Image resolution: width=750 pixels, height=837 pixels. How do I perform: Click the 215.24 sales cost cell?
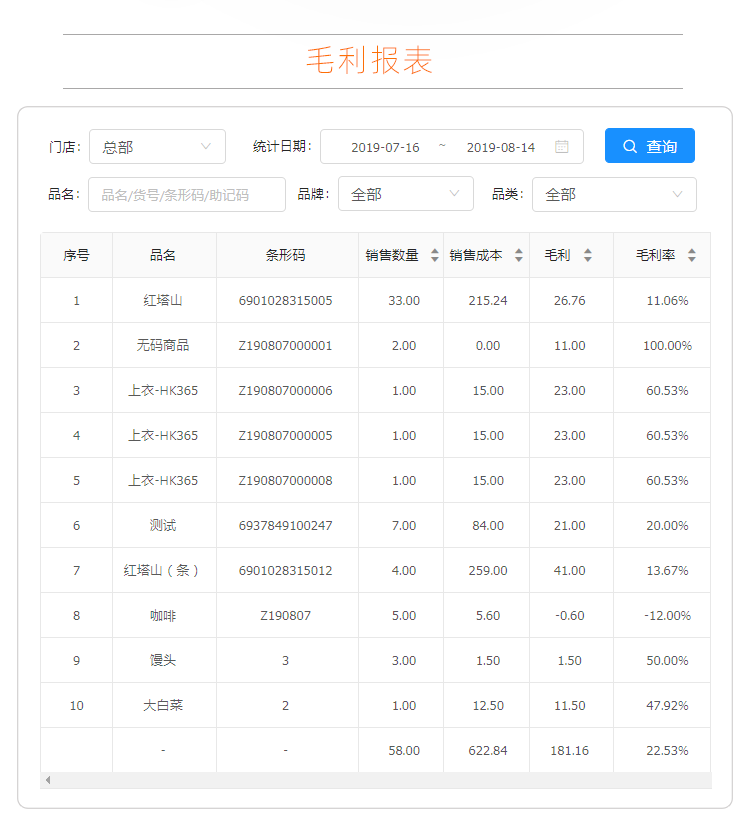(486, 301)
